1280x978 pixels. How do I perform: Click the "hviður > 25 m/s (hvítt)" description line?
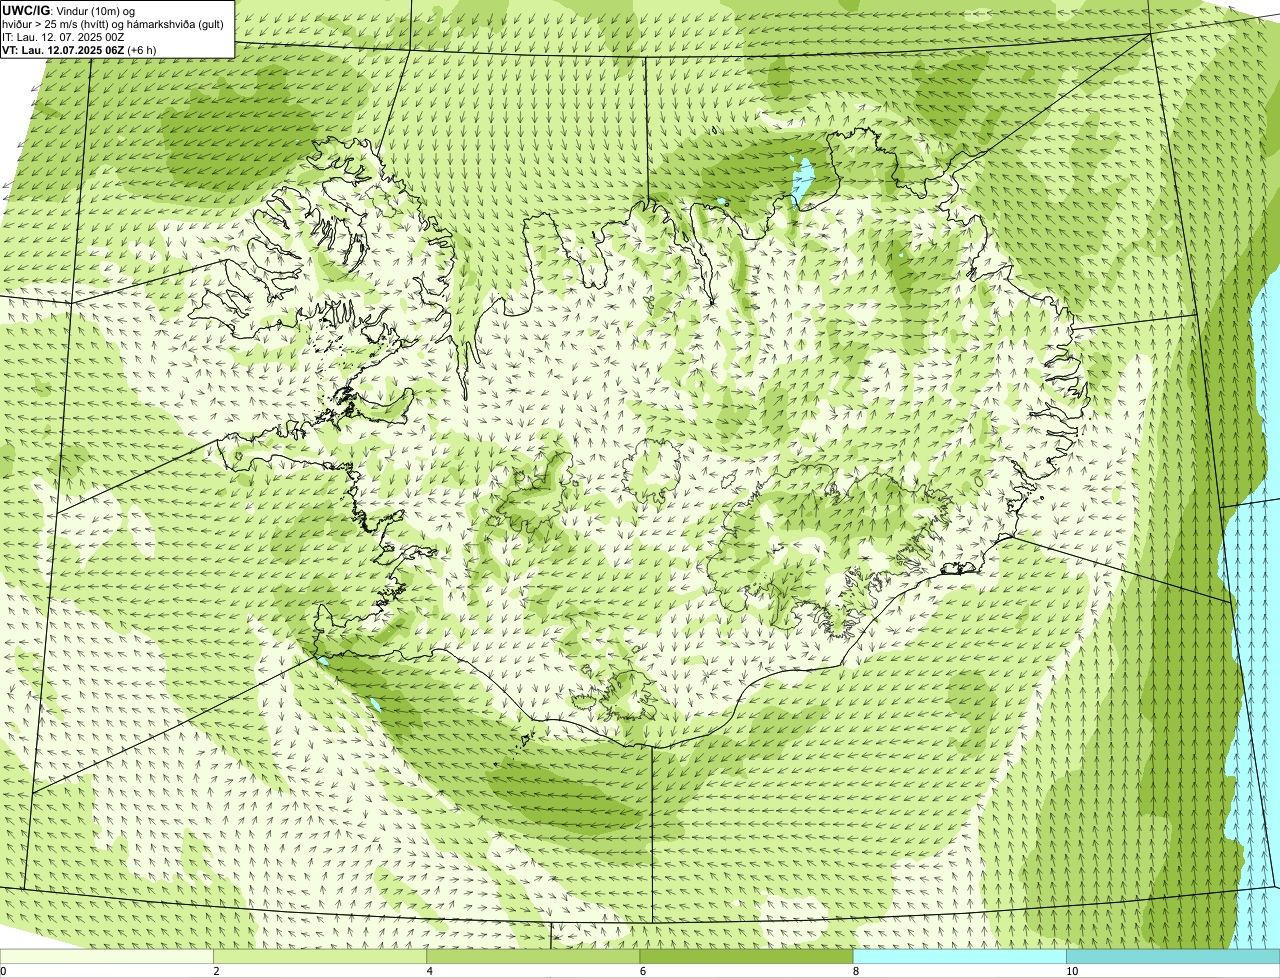pyautogui.click(x=113, y=24)
